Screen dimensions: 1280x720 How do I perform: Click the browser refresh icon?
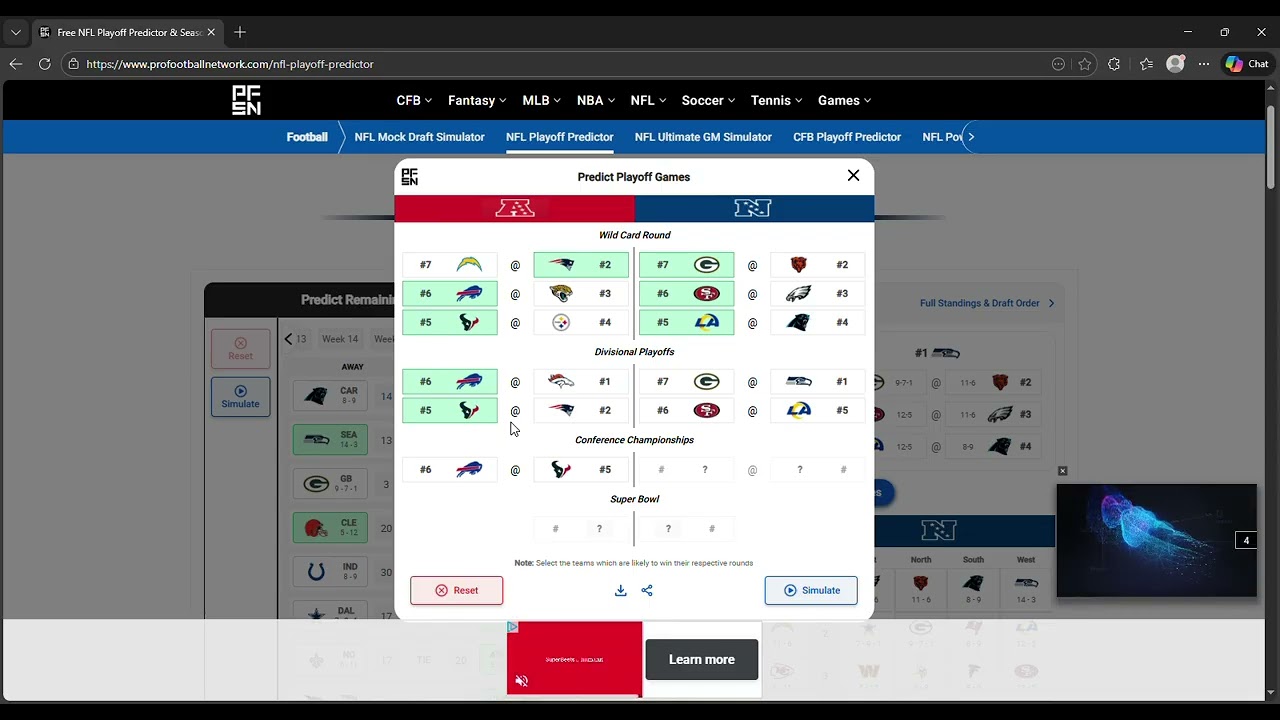[44, 64]
